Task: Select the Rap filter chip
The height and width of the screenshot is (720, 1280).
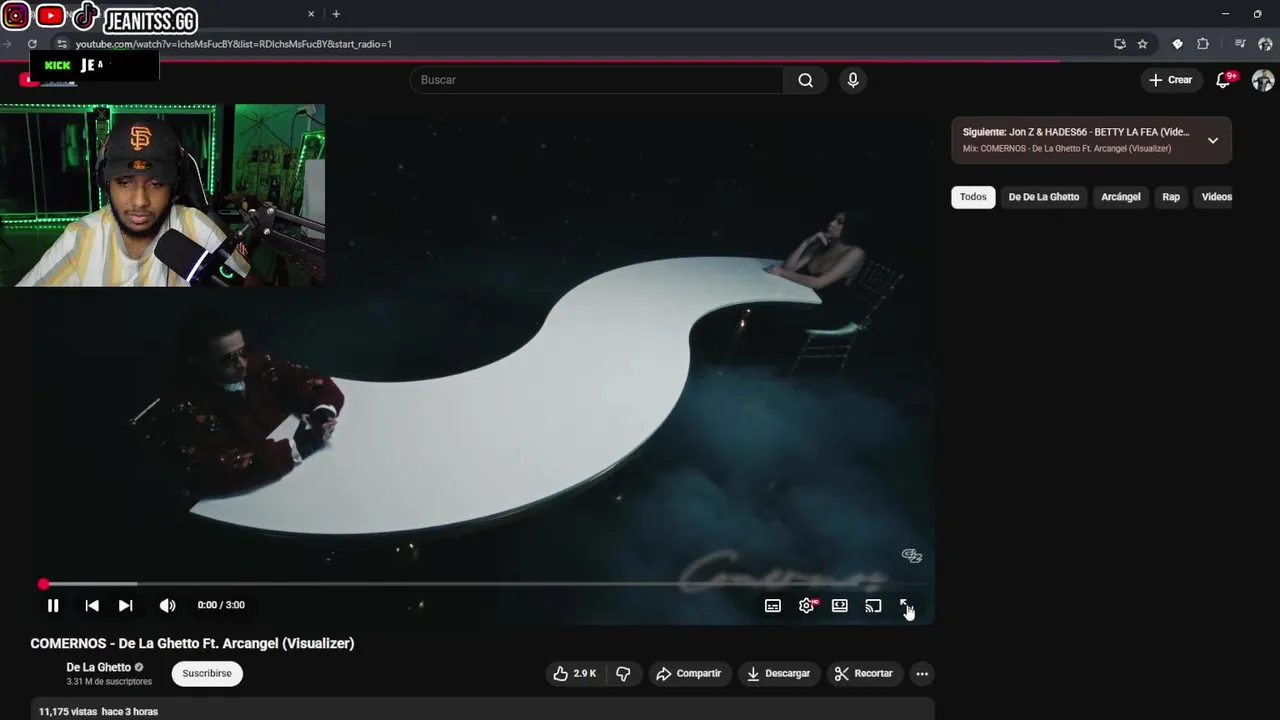Action: pos(1171,197)
